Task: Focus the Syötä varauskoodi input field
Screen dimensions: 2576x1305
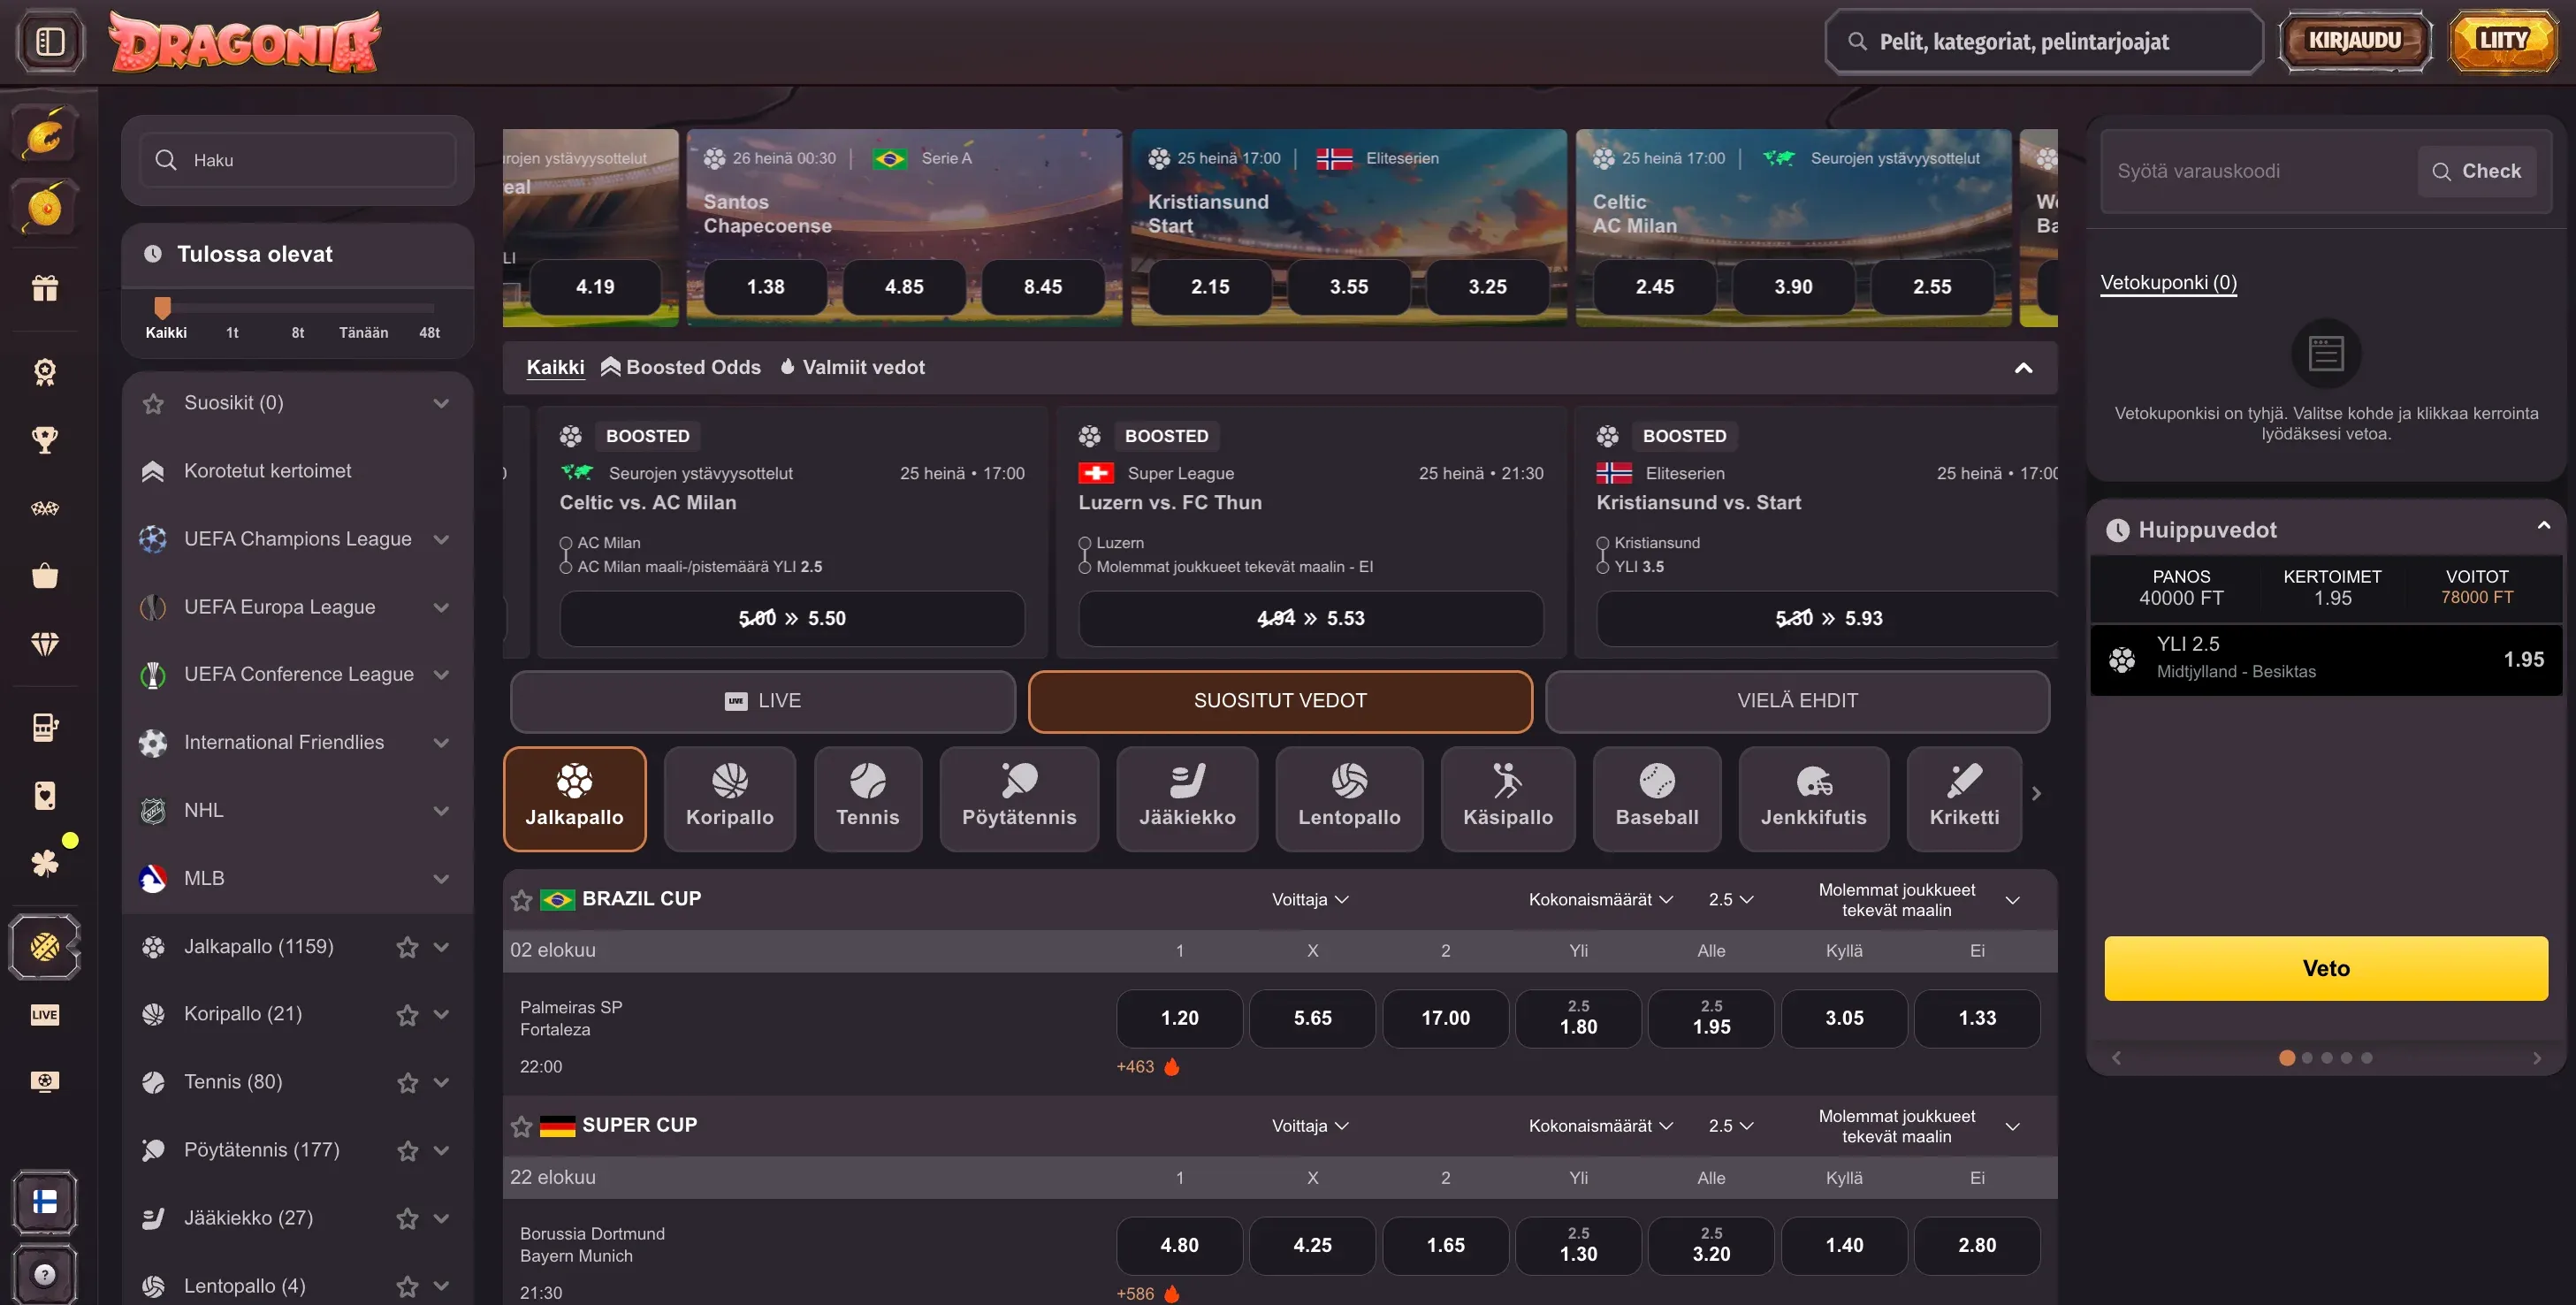Action: coord(2258,171)
